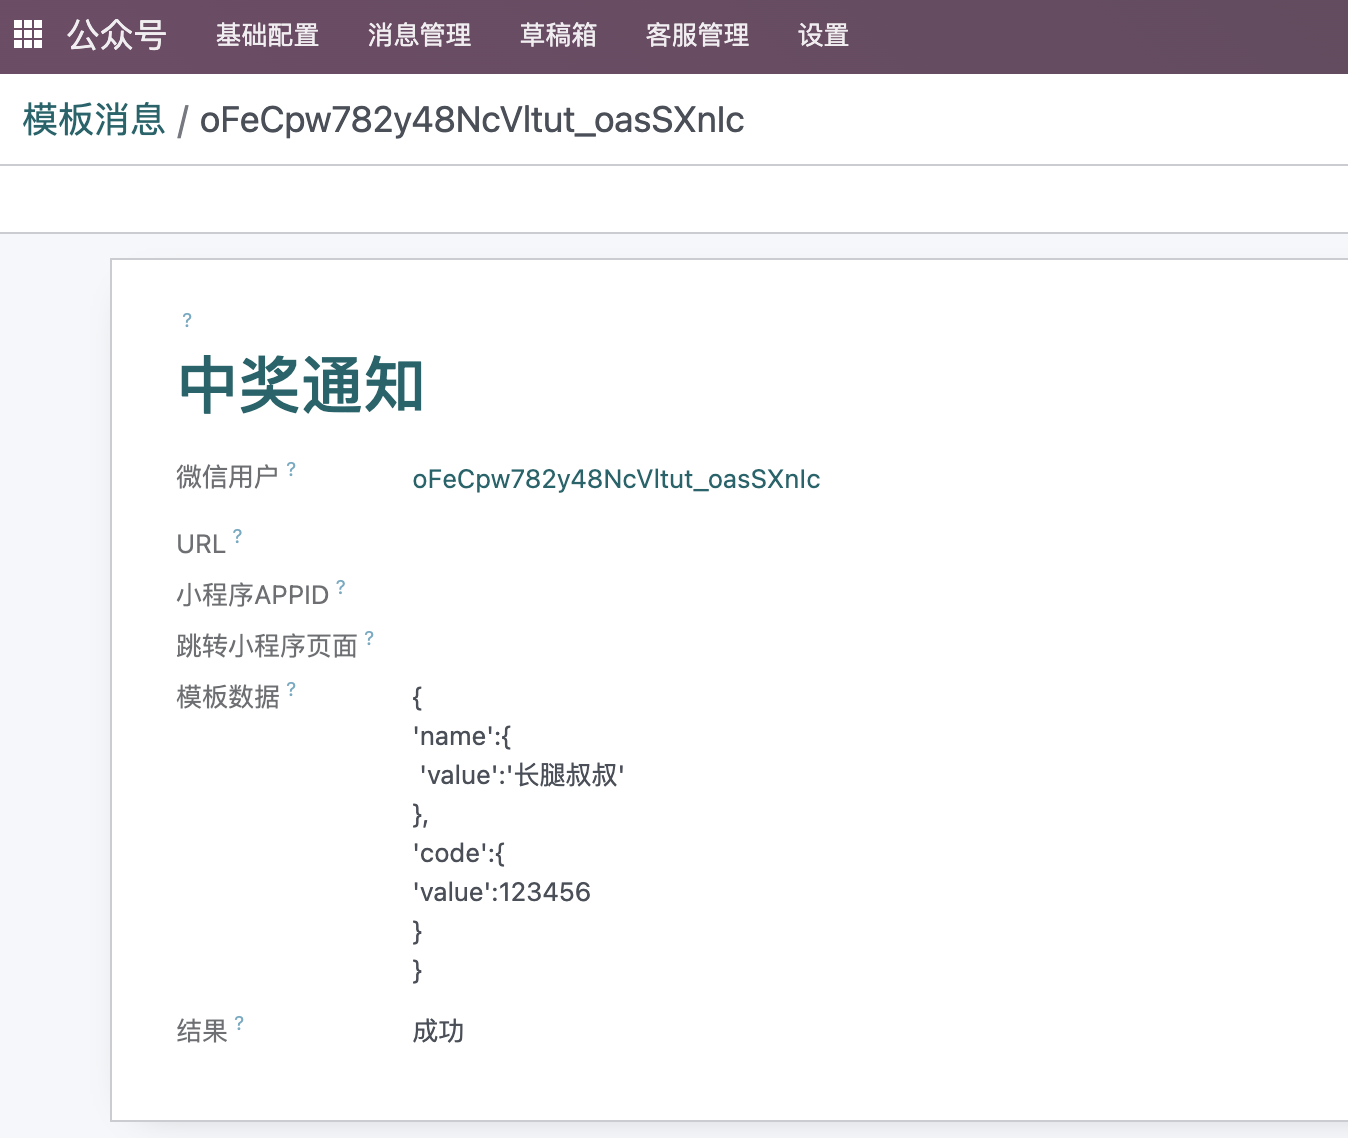Open the 草稿箱 menu
Image resolution: width=1348 pixels, height=1138 pixels.
click(x=558, y=36)
